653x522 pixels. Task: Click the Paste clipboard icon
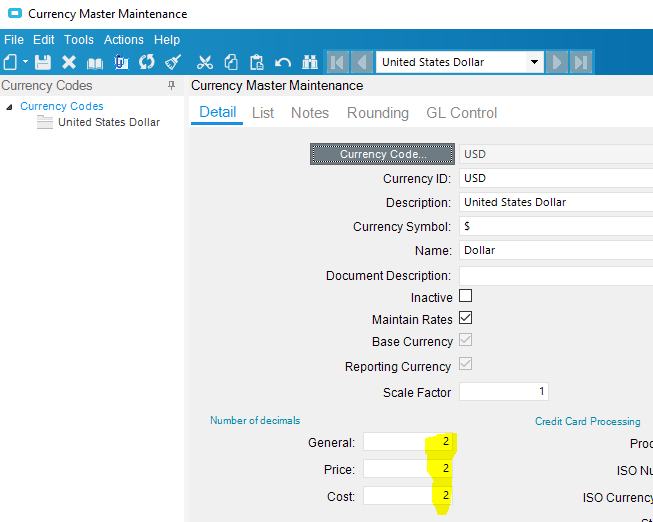257,62
